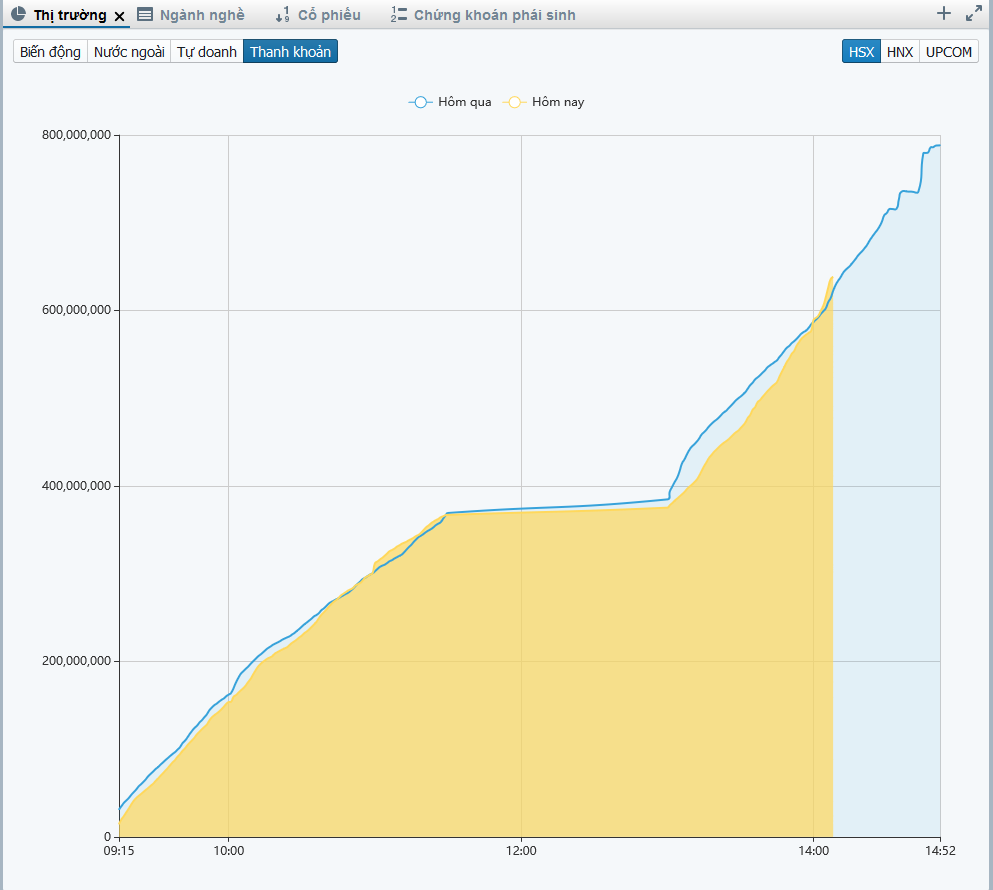Select the Biến động view
Image resolution: width=993 pixels, height=890 pixels.
pos(50,52)
